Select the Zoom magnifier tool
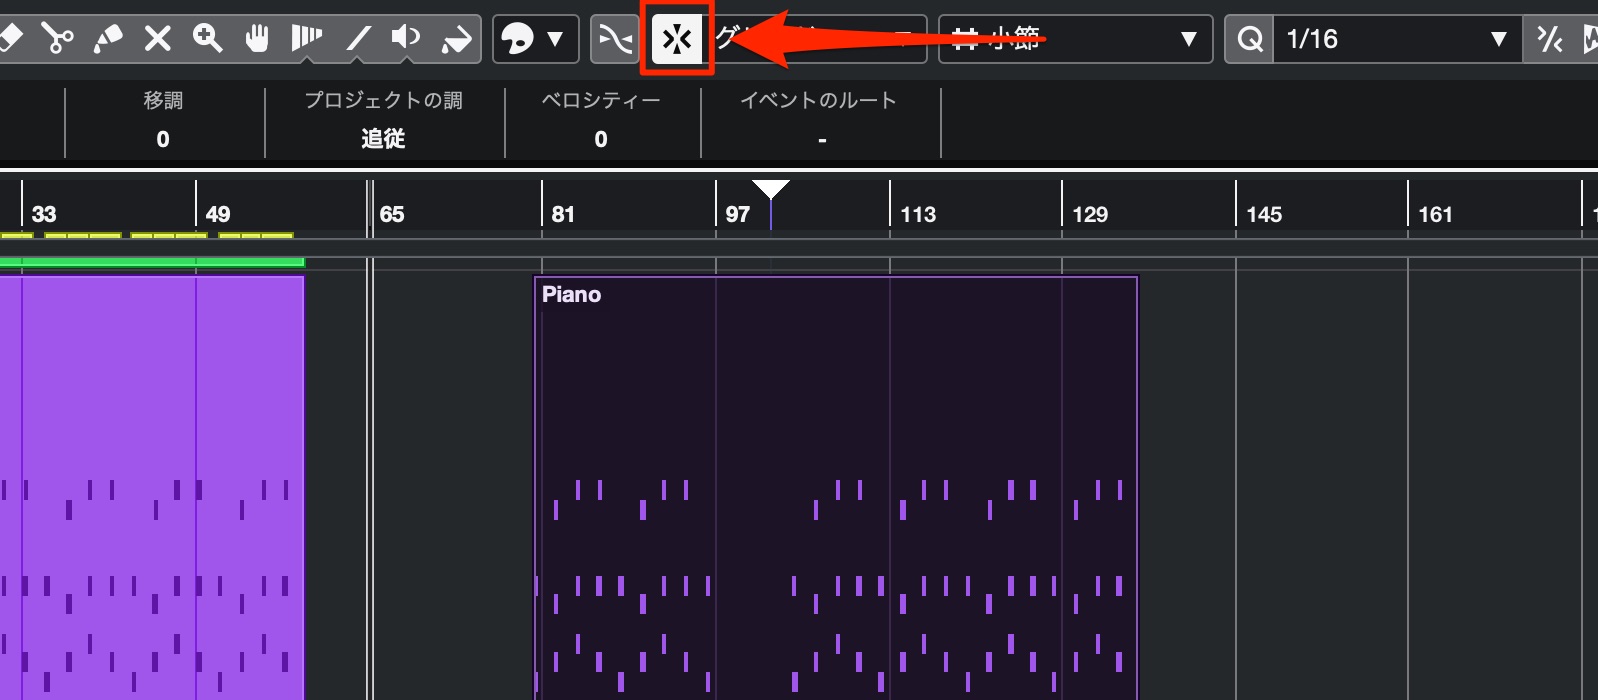 point(207,39)
